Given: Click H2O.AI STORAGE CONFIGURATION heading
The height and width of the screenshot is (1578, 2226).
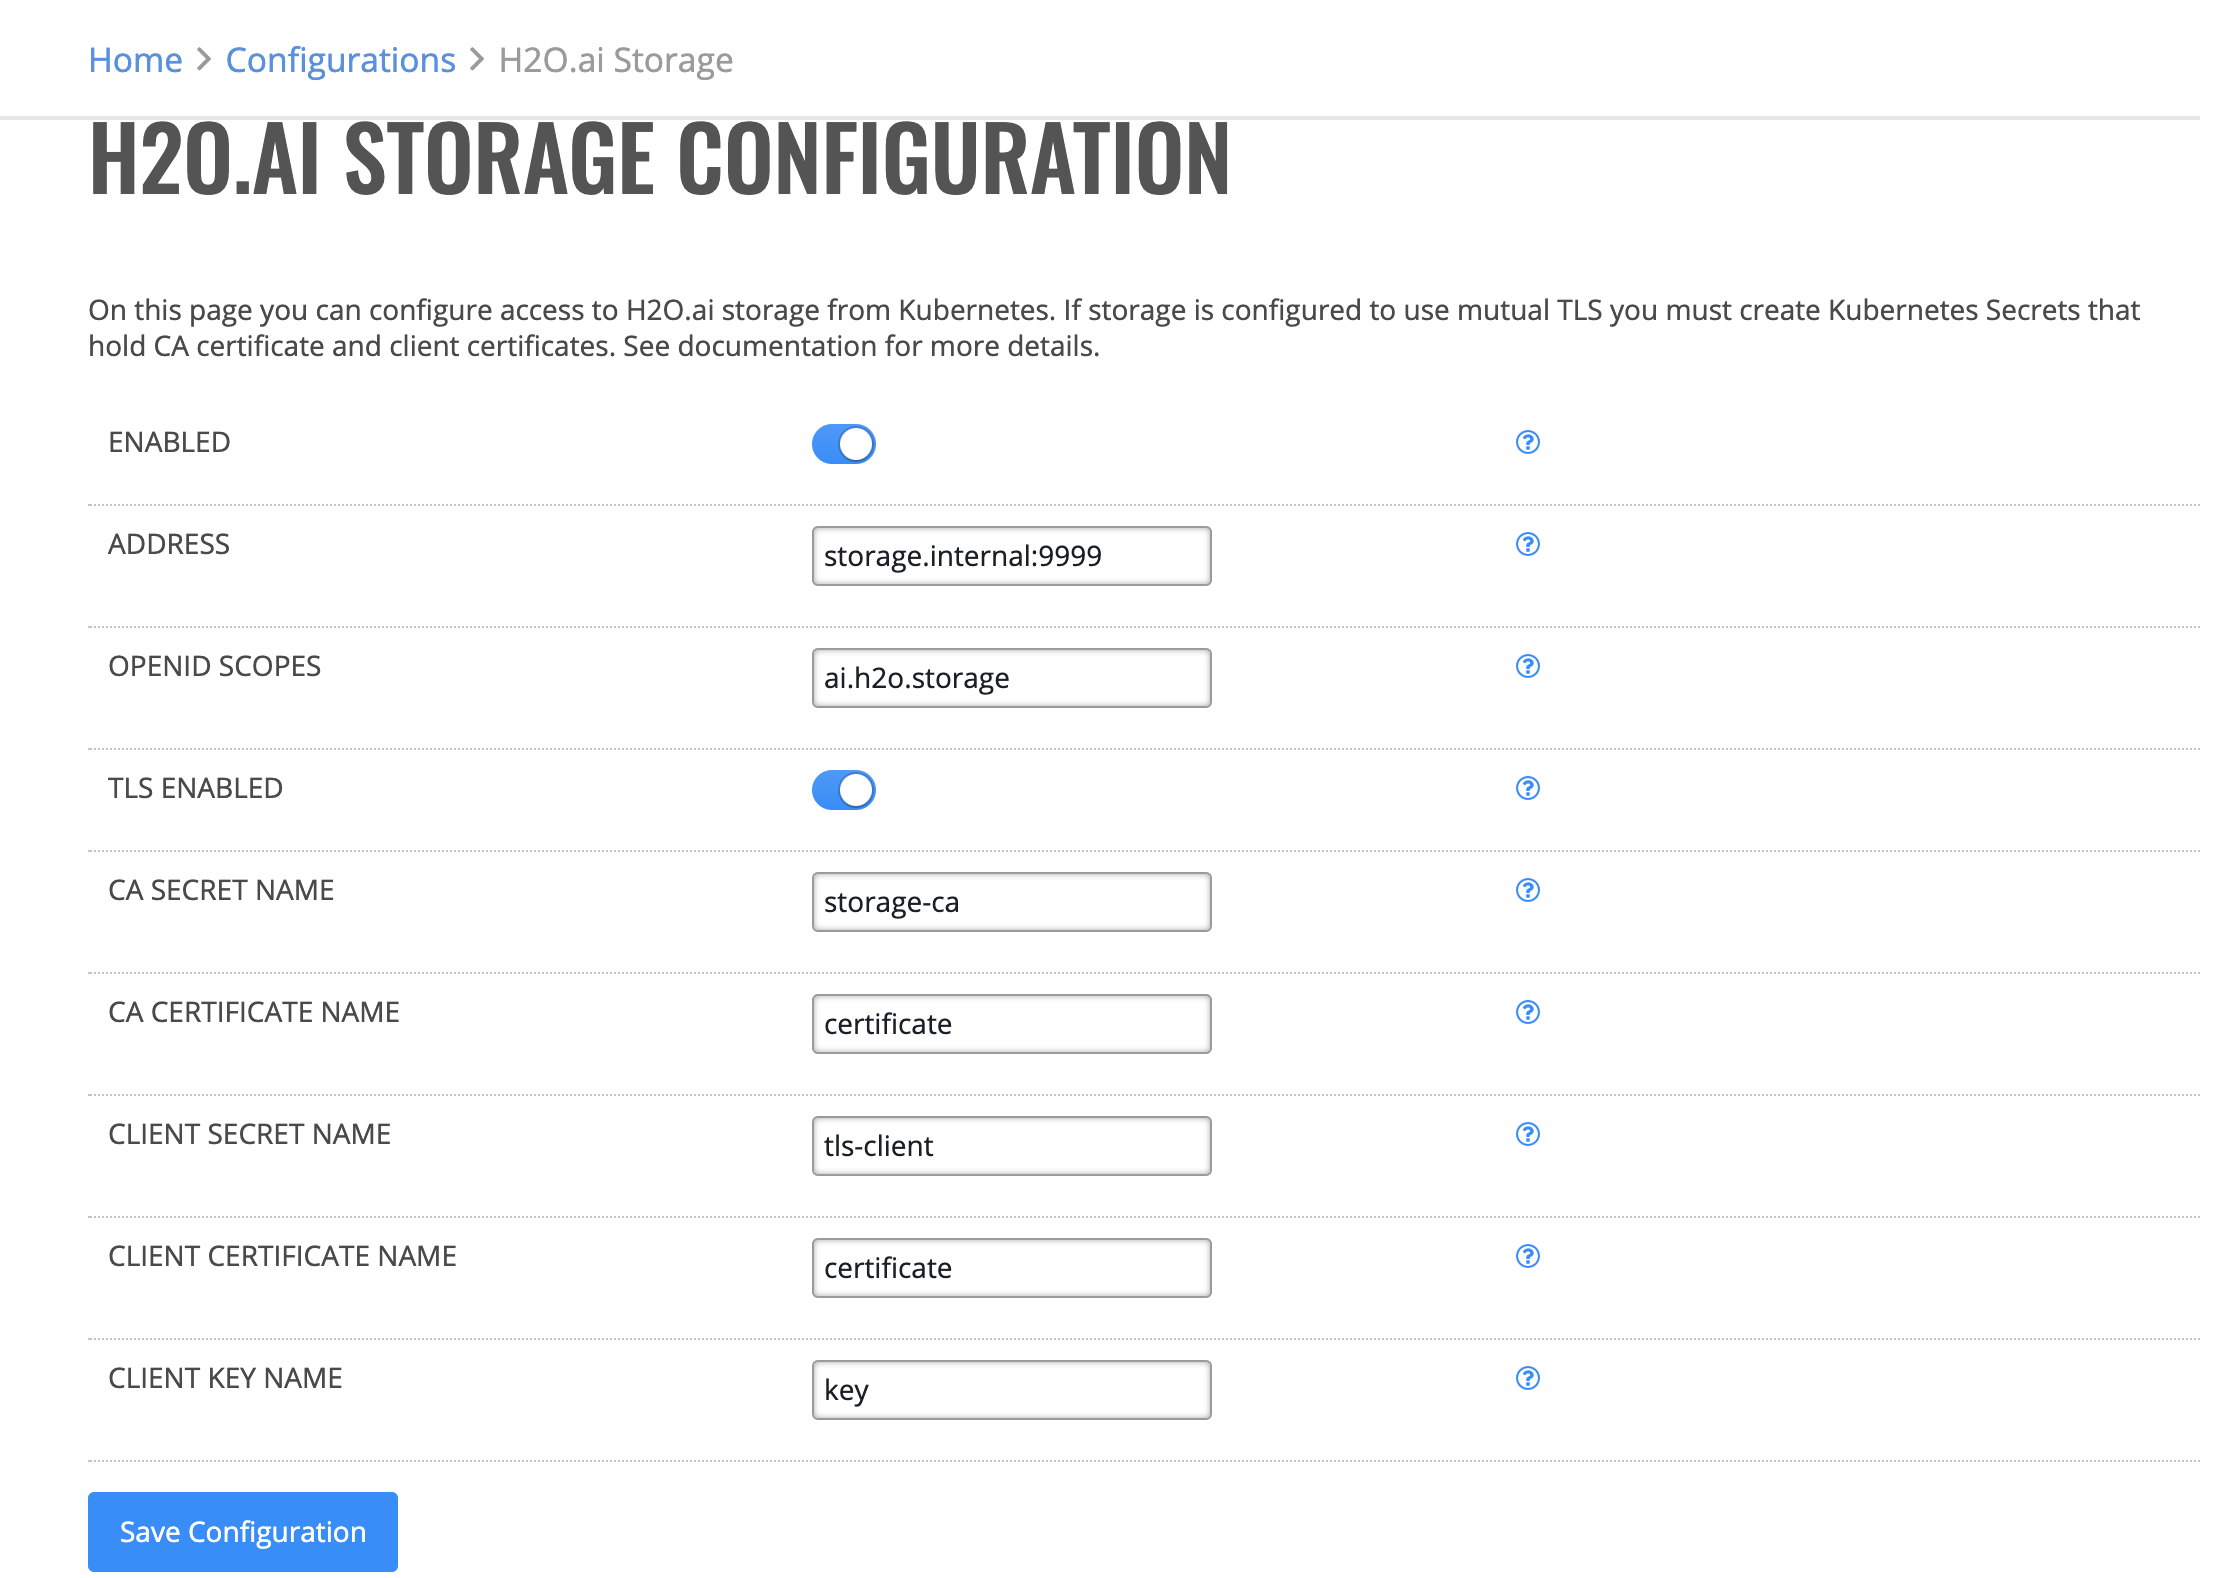Looking at the screenshot, I should pos(659,158).
